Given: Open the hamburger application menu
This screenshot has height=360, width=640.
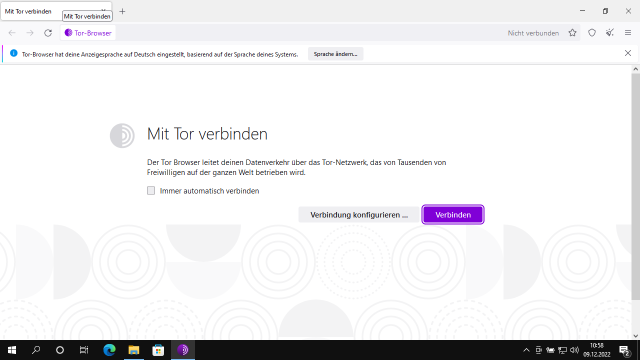Looking at the screenshot, I should pos(628,33).
